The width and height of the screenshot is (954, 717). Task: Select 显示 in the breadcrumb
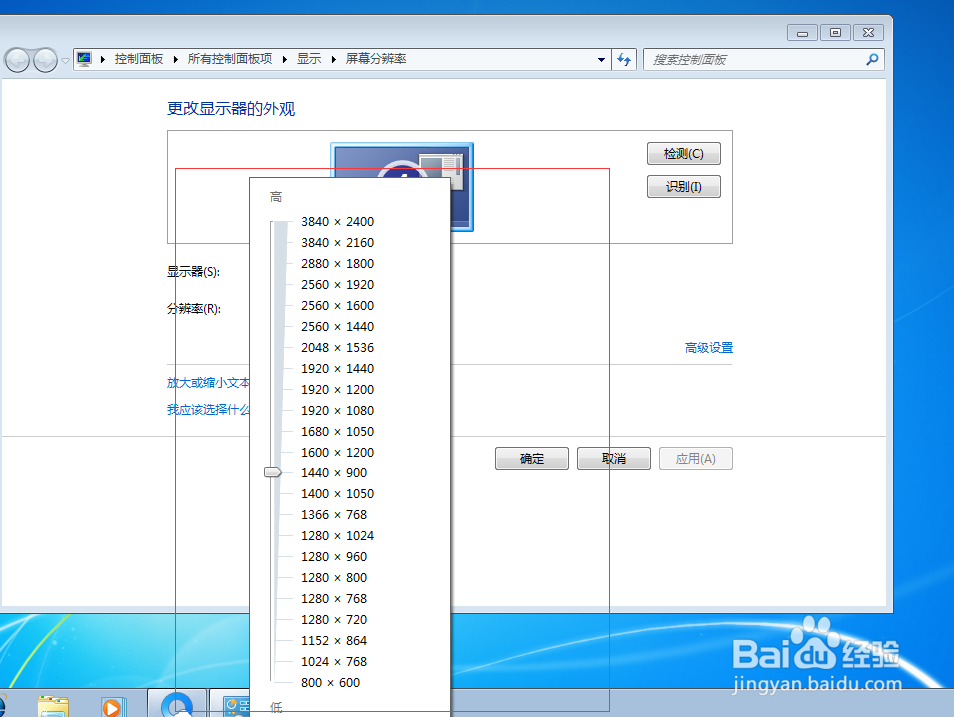[x=309, y=59]
